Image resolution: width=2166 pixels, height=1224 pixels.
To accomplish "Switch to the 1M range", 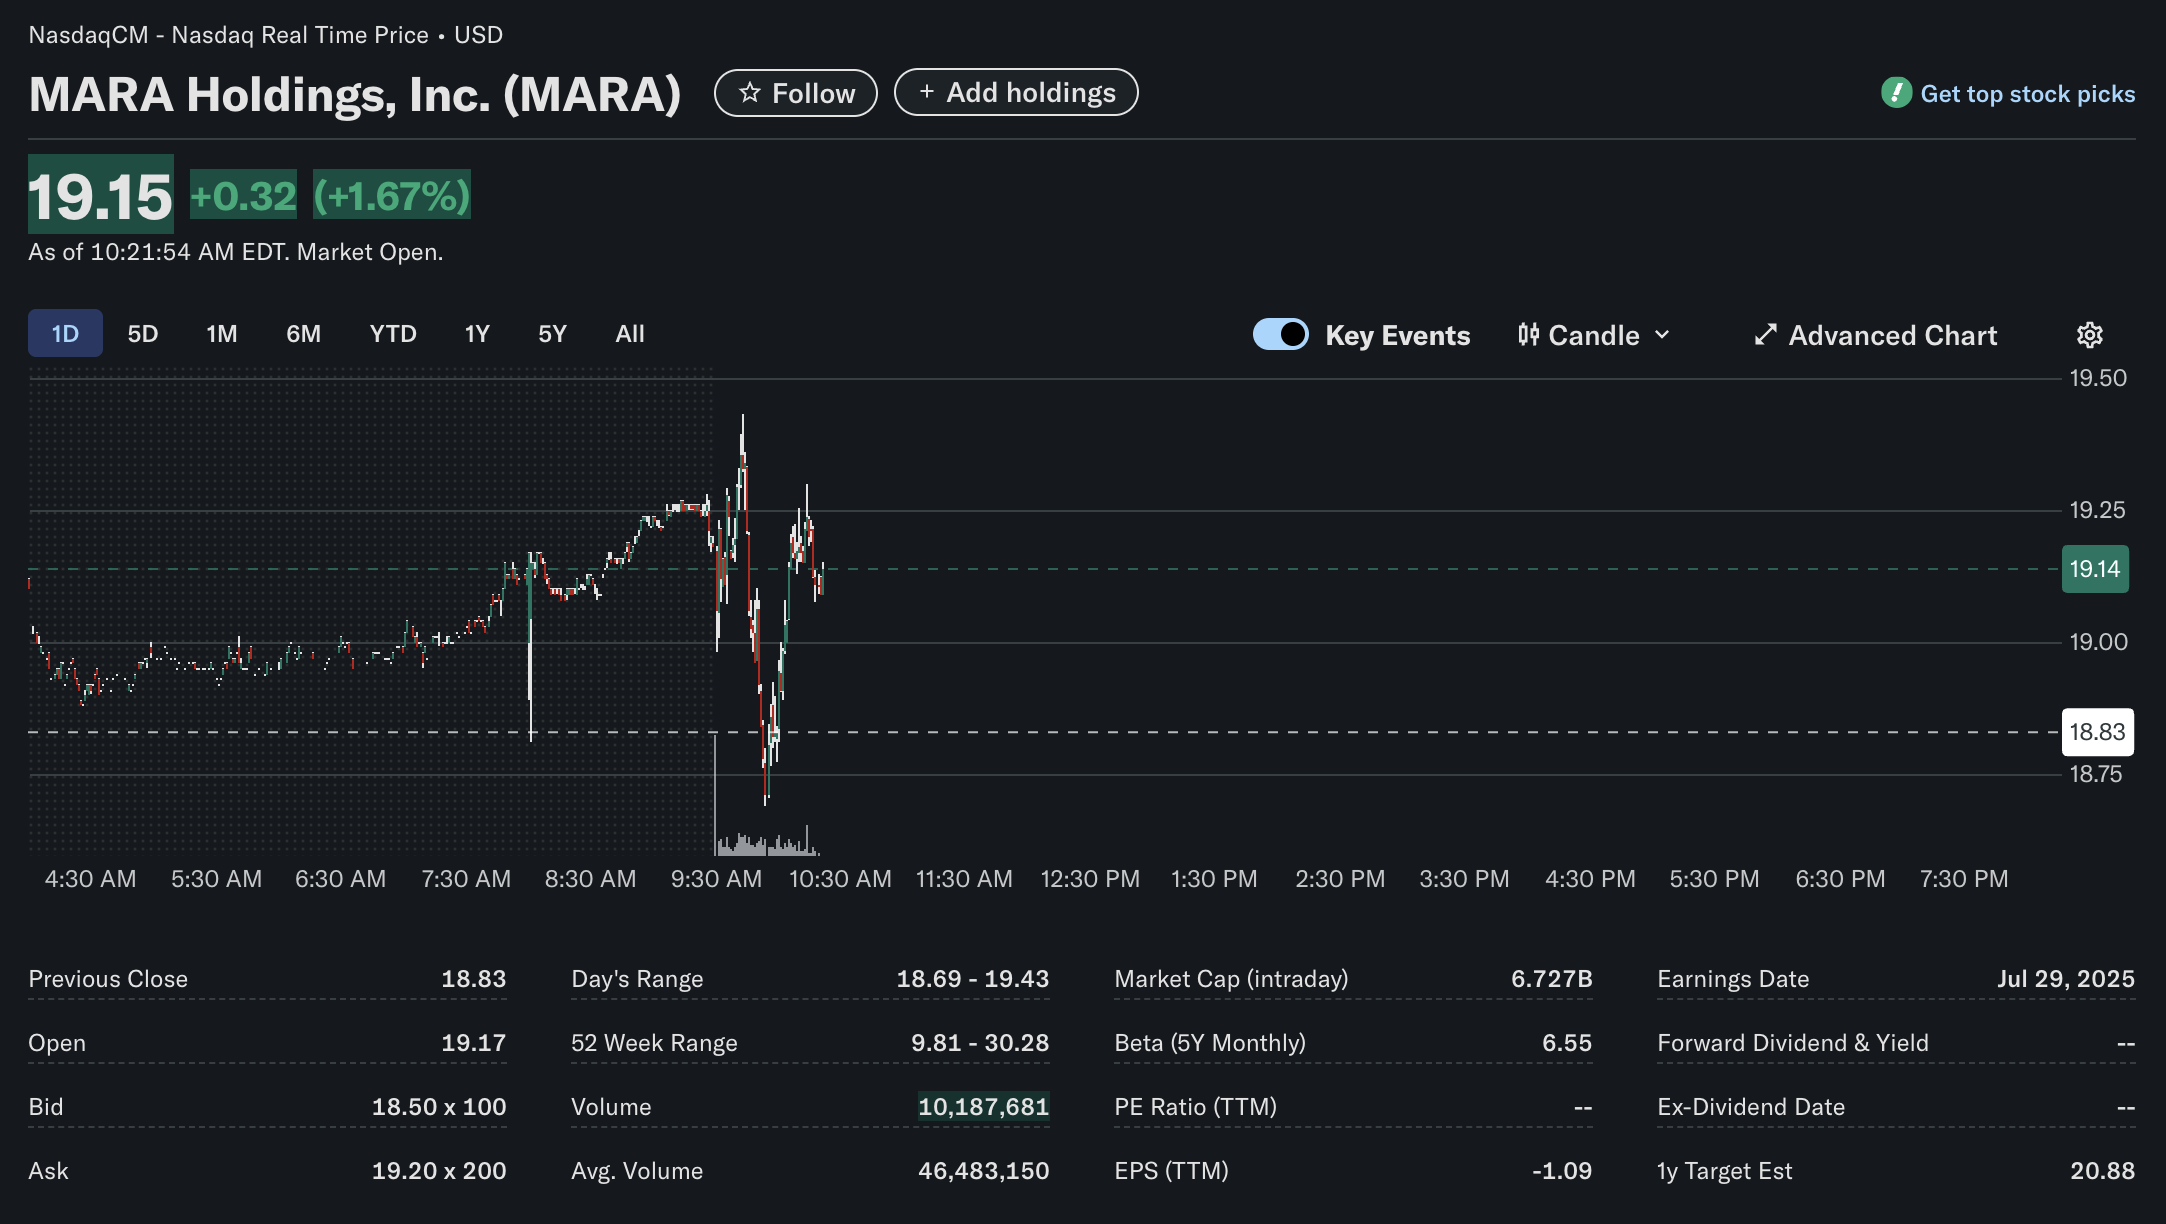I will (222, 334).
